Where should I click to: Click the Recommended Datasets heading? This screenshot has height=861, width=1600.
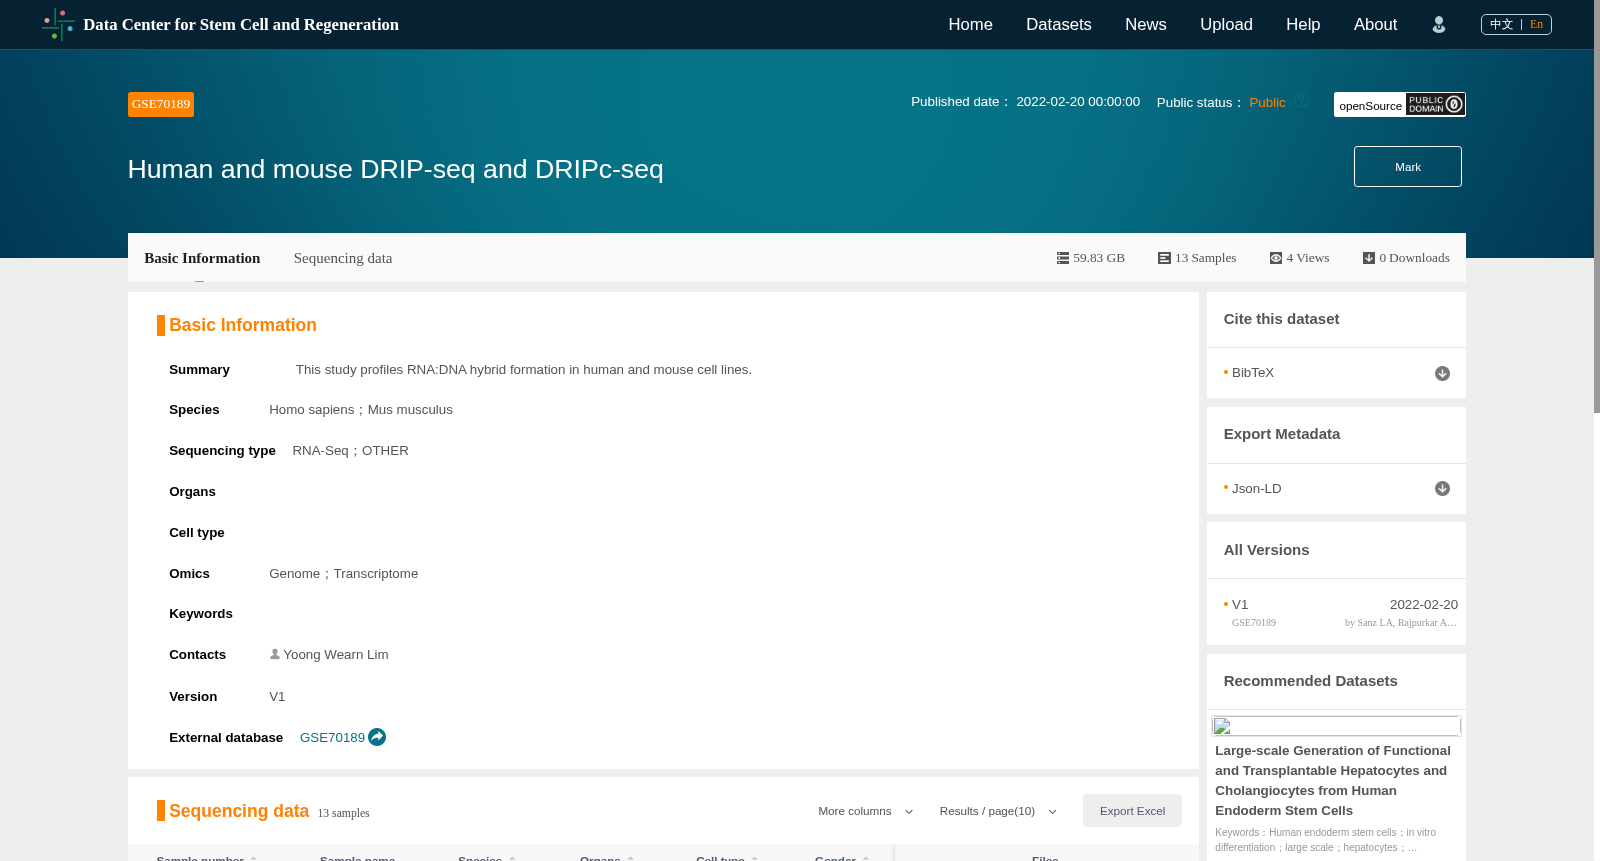(1310, 681)
